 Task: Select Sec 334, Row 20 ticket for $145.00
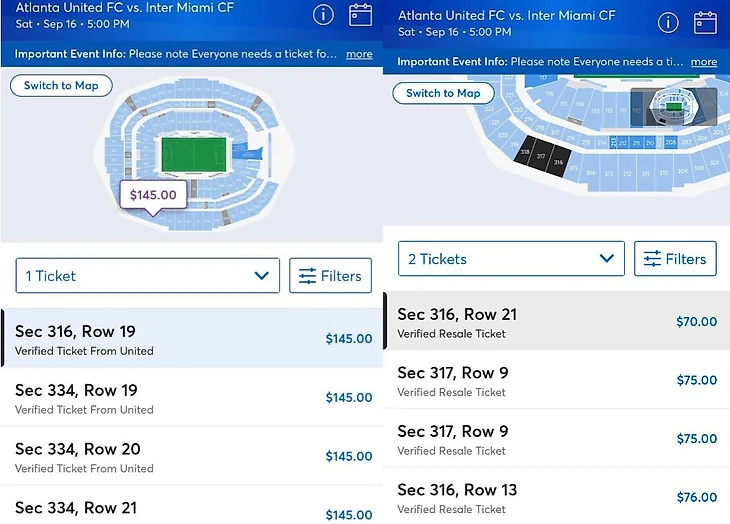point(190,456)
